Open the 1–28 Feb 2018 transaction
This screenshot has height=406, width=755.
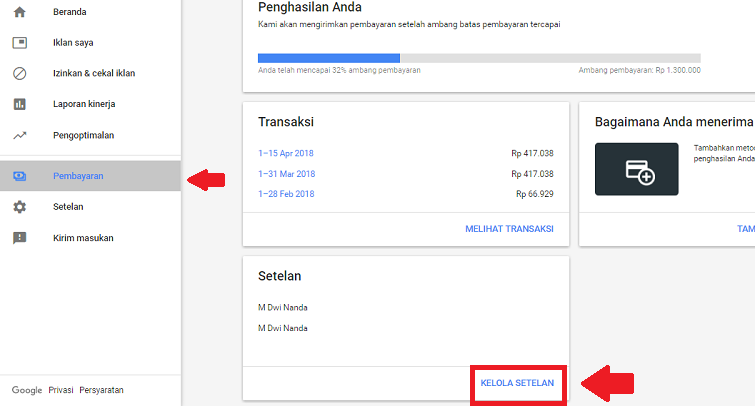coord(286,194)
